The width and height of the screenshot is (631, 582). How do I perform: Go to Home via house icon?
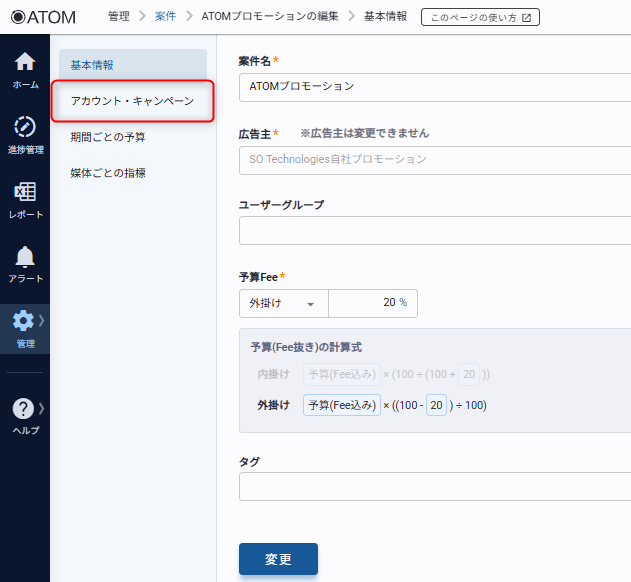pos(25,62)
